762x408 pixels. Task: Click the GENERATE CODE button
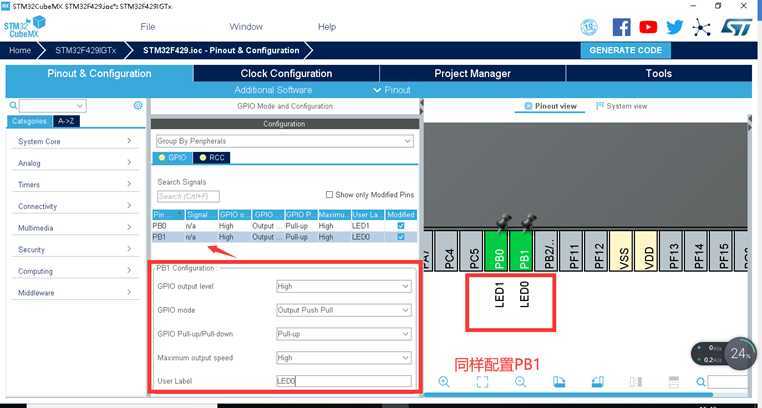point(625,51)
